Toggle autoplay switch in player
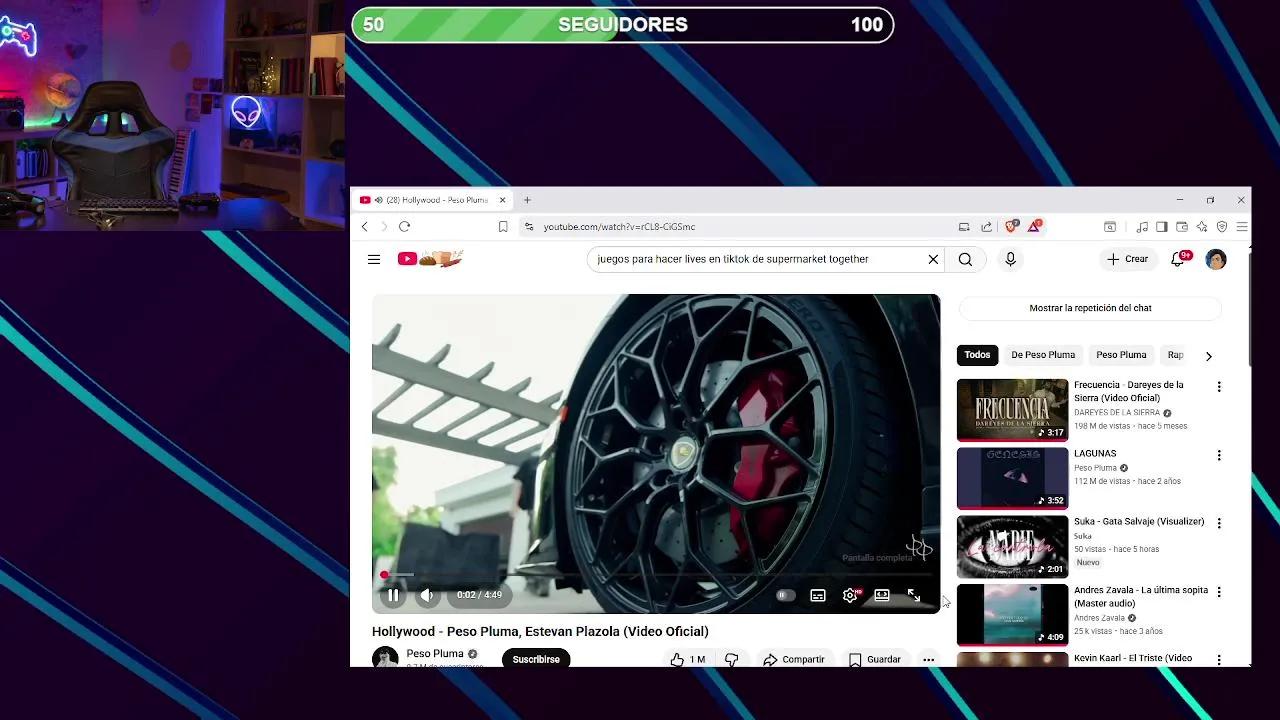The height and width of the screenshot is (720, 1280). click(x=785, y=595)
